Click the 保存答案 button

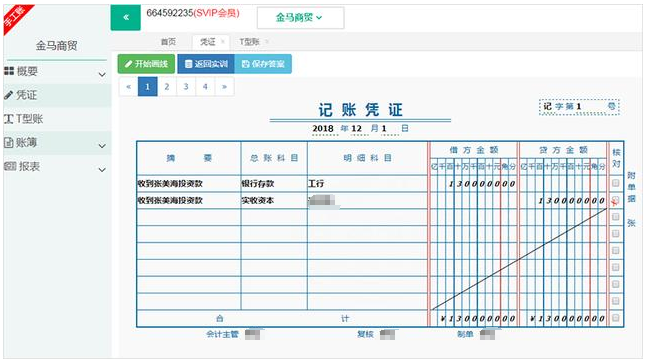click(263, 64)
